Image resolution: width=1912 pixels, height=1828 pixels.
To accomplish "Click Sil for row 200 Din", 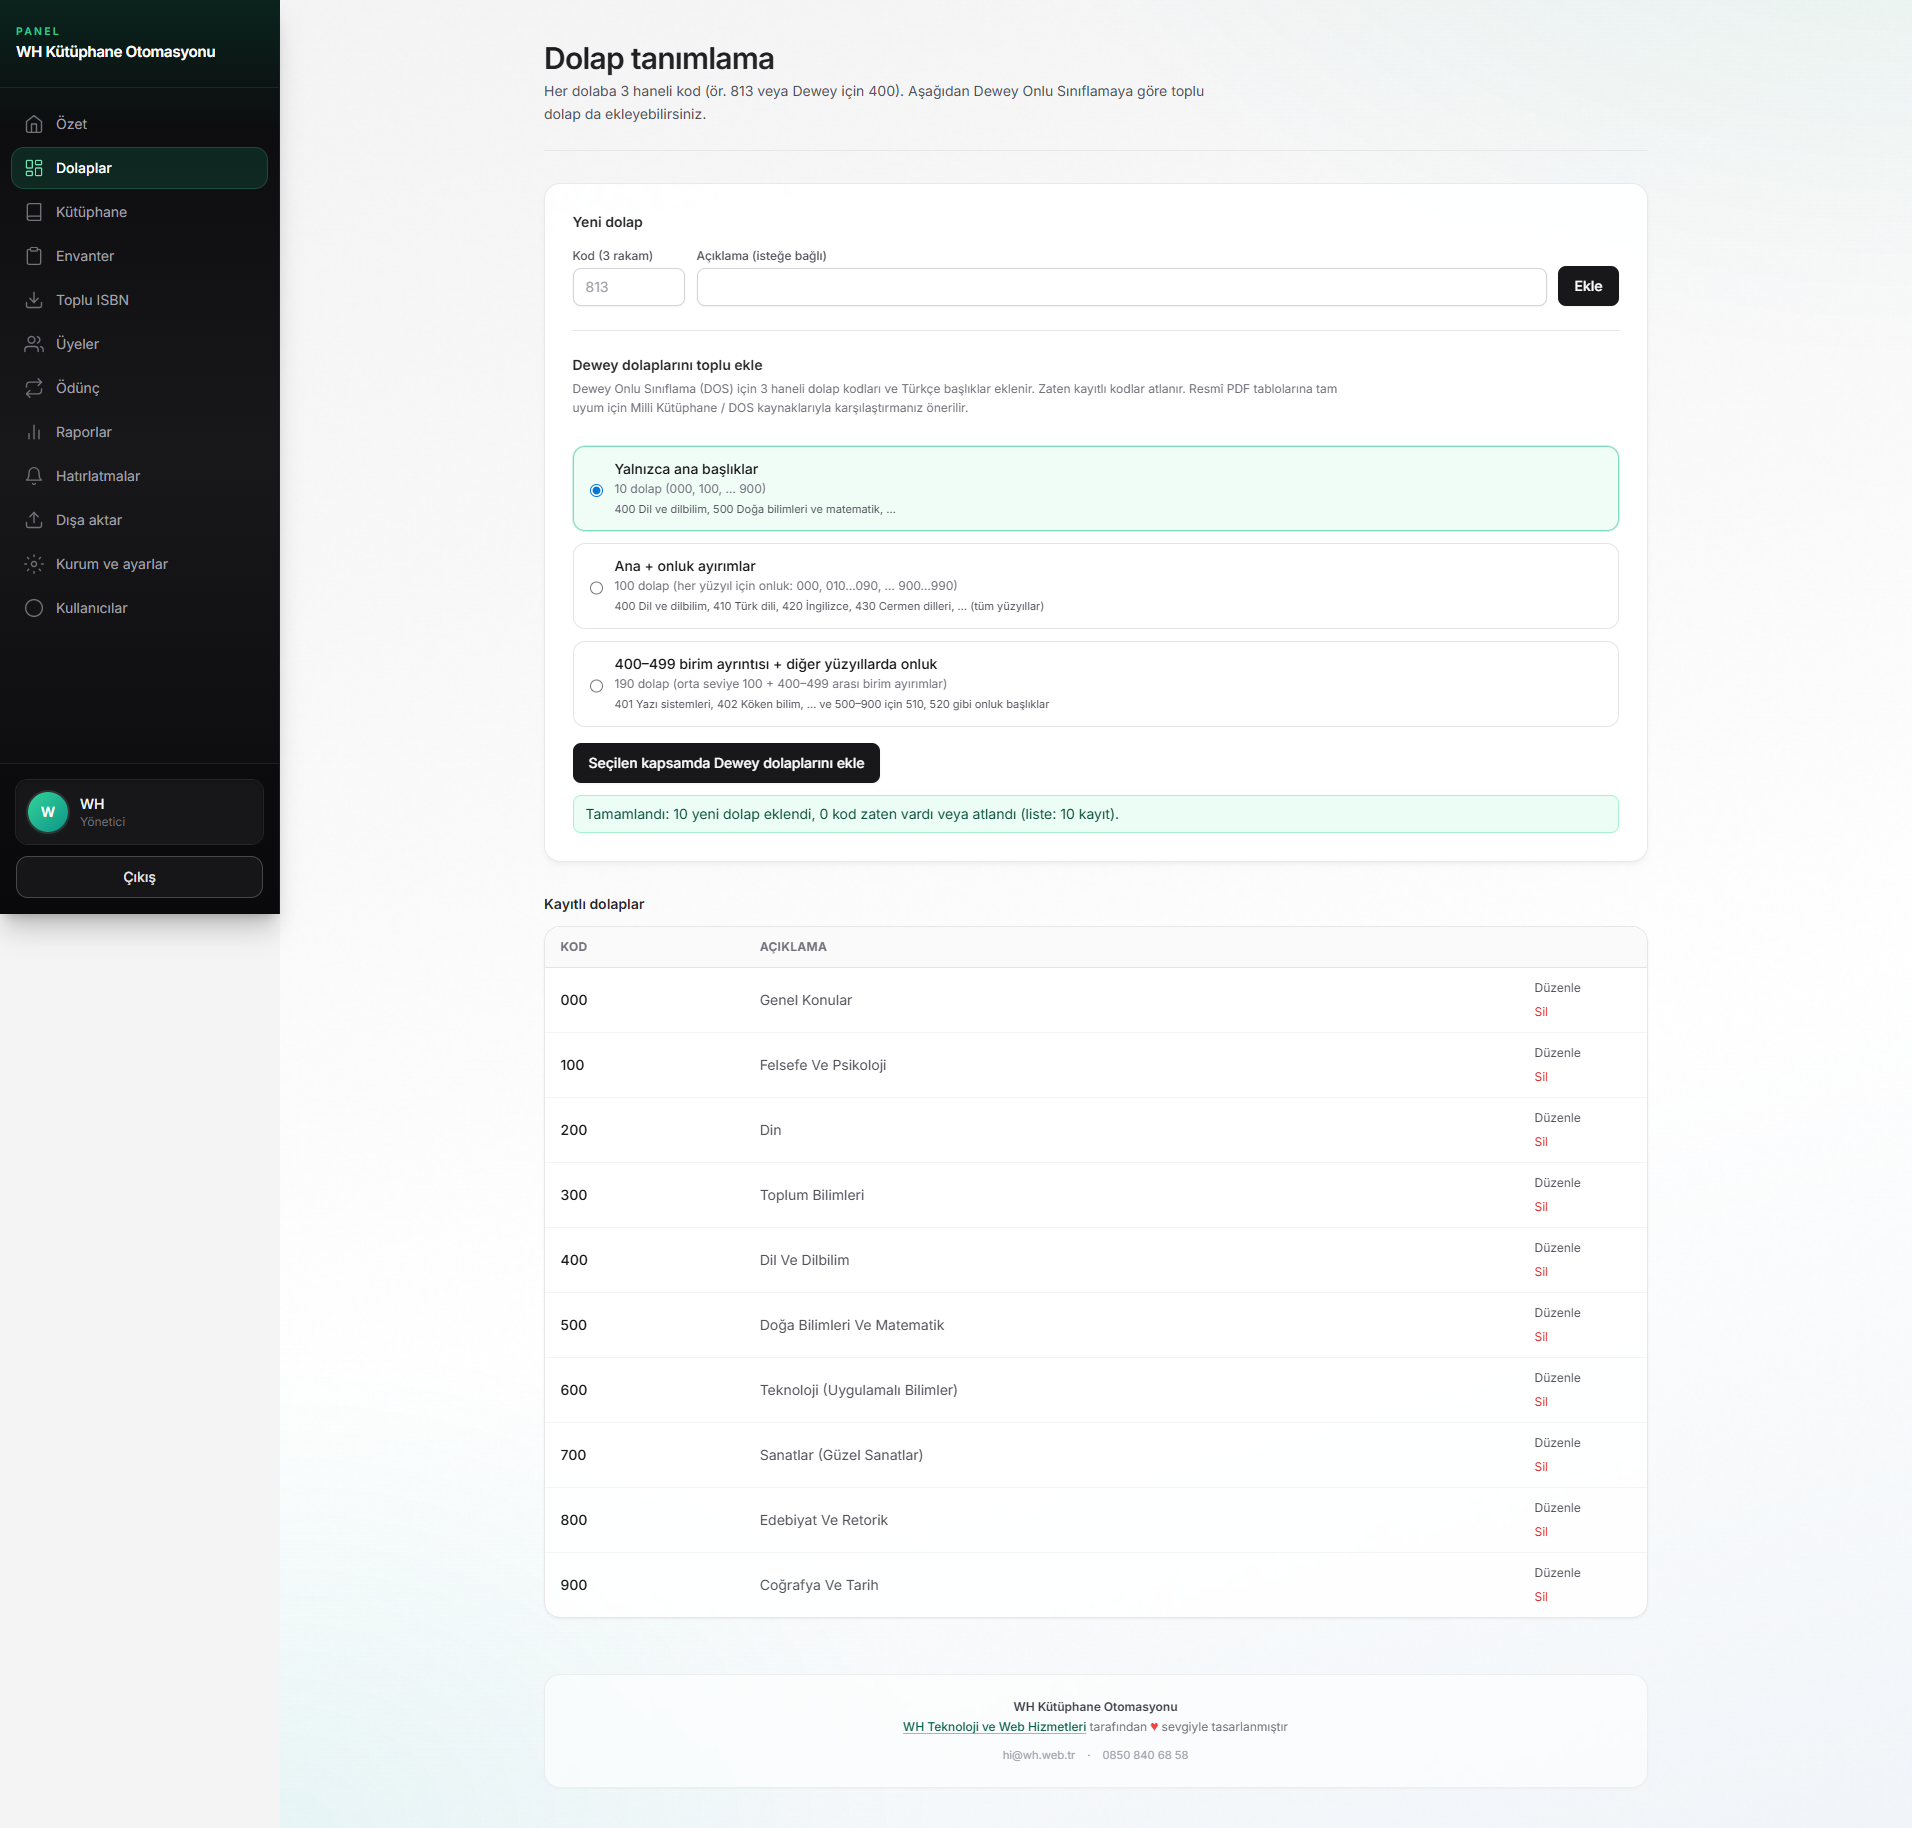I will (1541, 1142).
